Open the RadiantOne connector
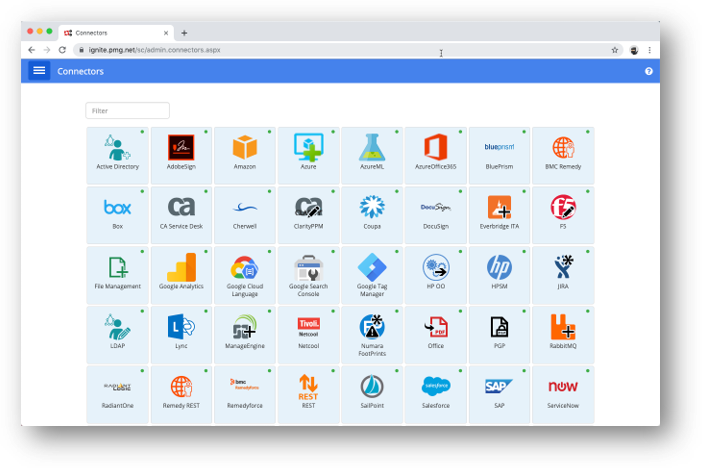Viewport: 702px width, 468px height. click(118, 395)
